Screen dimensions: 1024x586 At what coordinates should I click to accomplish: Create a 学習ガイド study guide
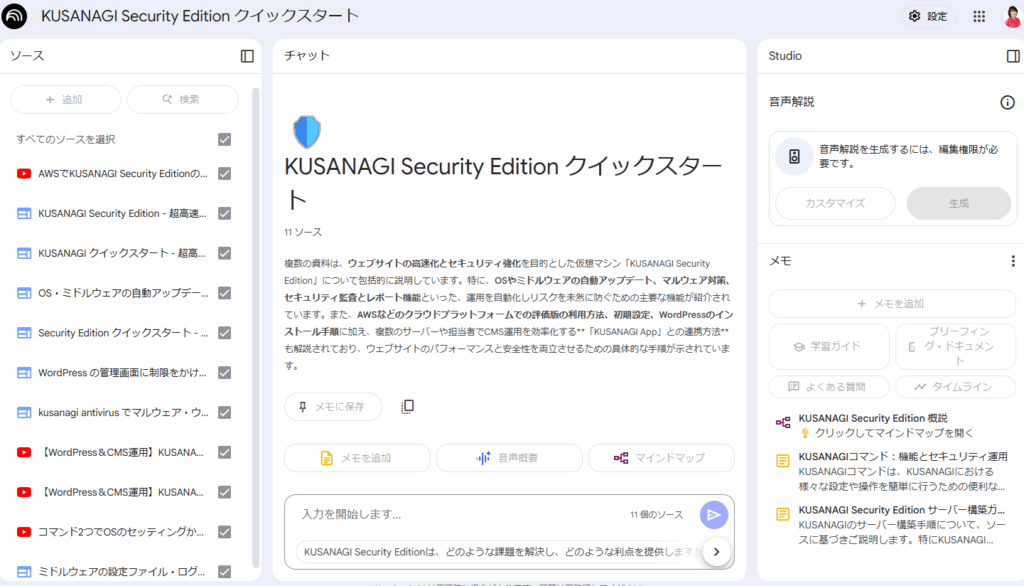point(829,346)
